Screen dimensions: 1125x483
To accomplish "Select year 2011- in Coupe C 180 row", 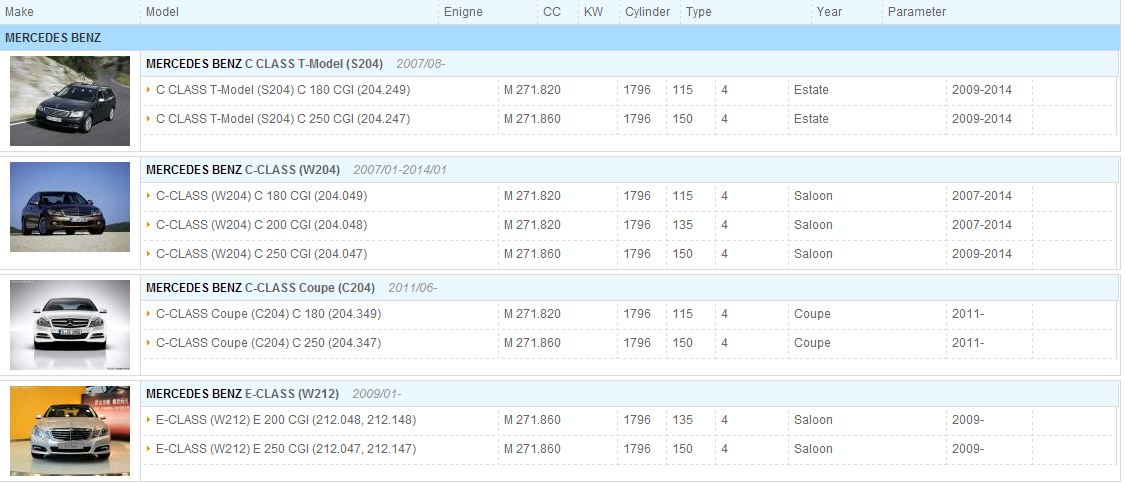I will (968, 314).
